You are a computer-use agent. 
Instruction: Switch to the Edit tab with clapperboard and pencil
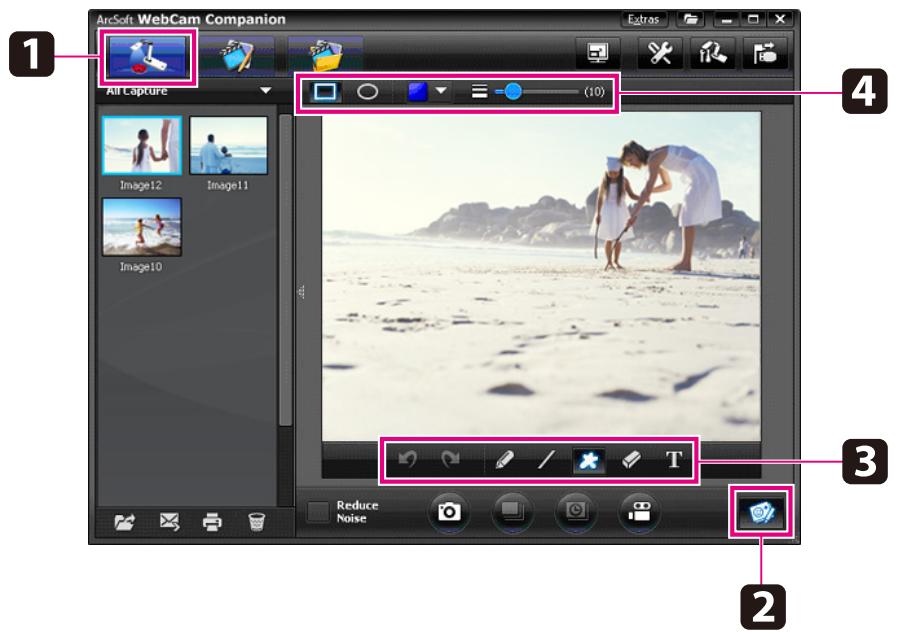[x=236, y=56]
